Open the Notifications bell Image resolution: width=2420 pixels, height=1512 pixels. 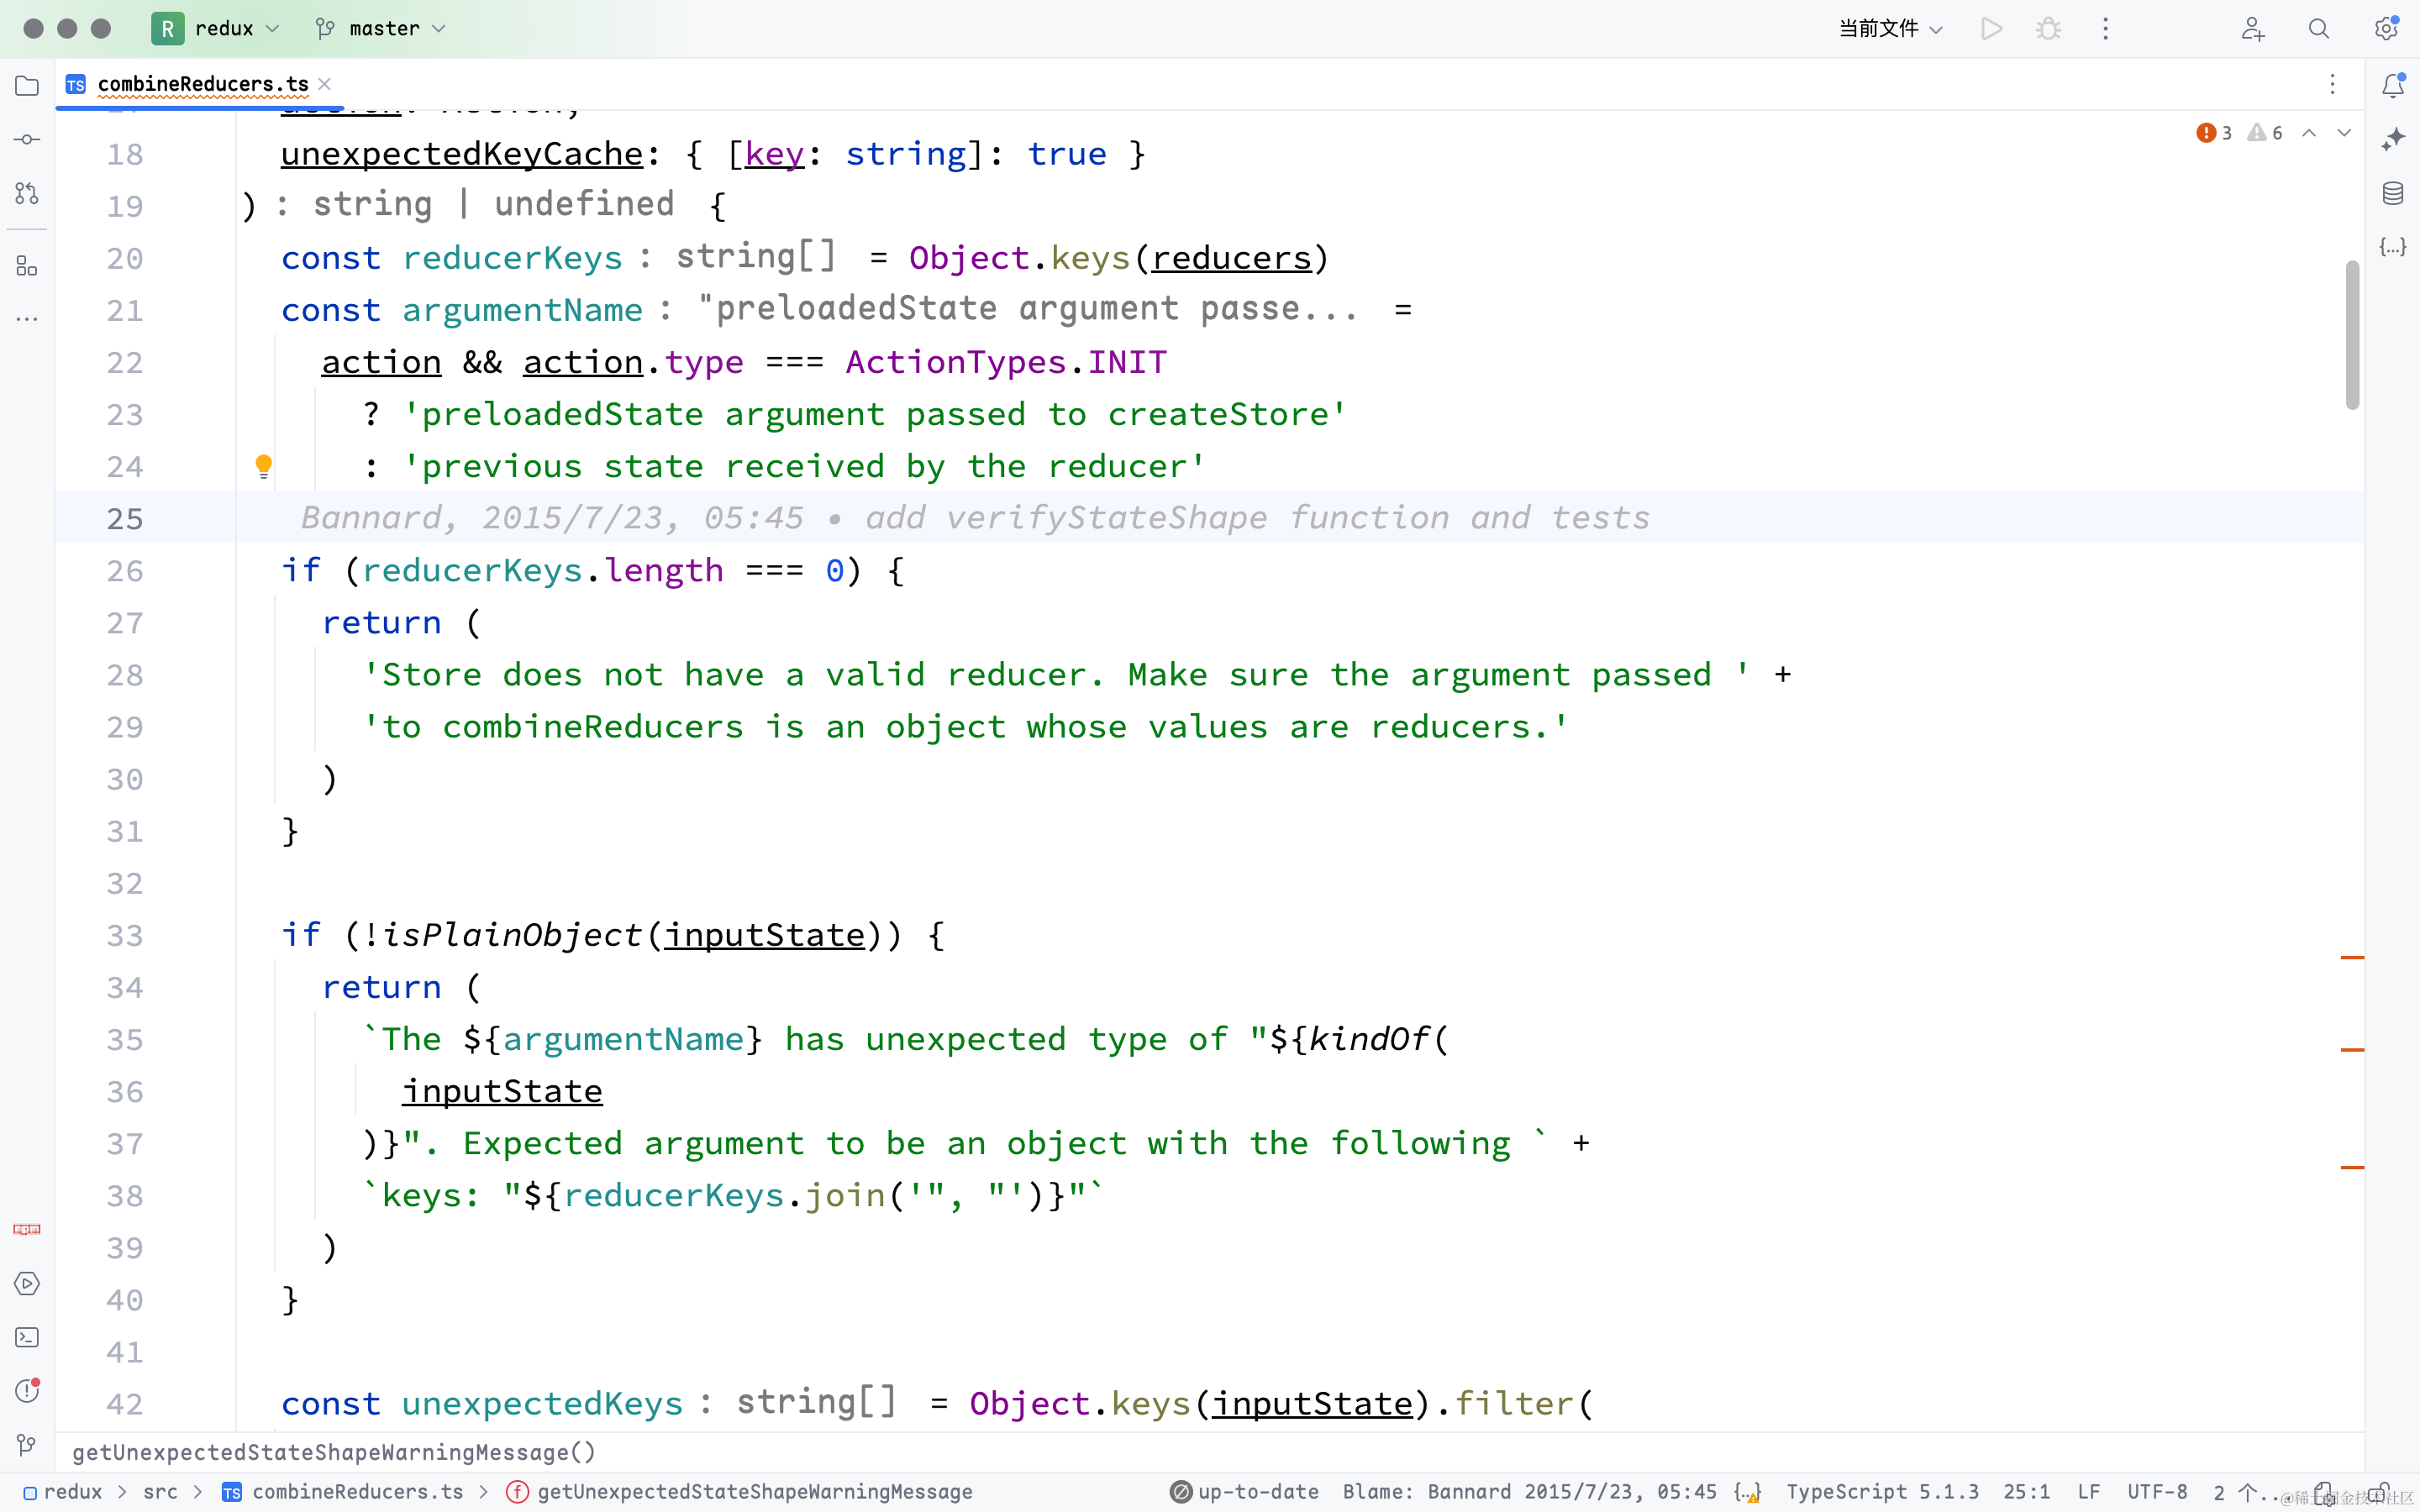(2392, 86)
